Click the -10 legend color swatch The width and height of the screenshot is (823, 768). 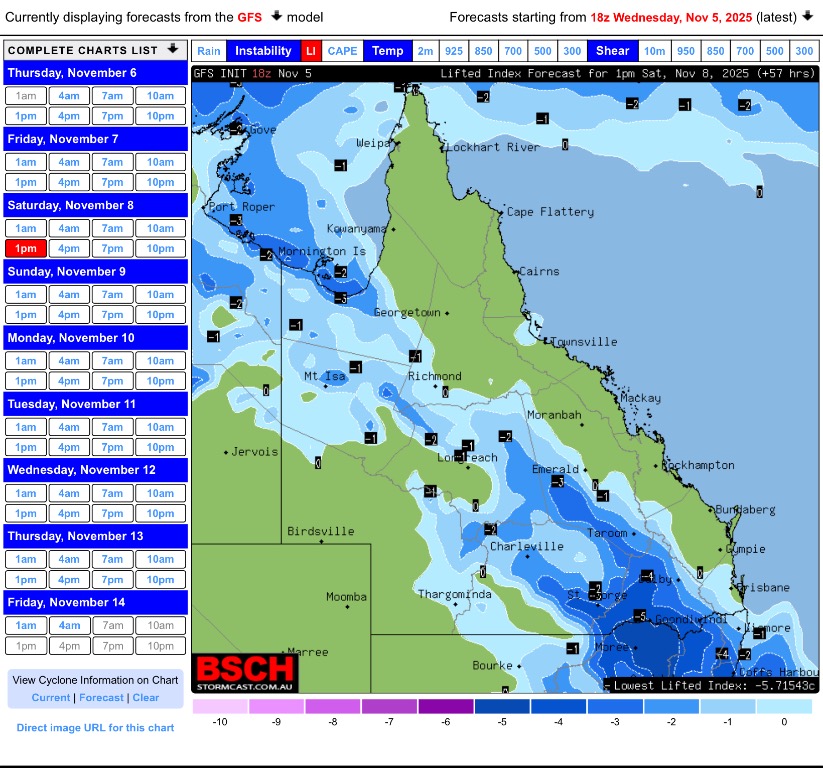pyautogui.click(x=220, y=705)
